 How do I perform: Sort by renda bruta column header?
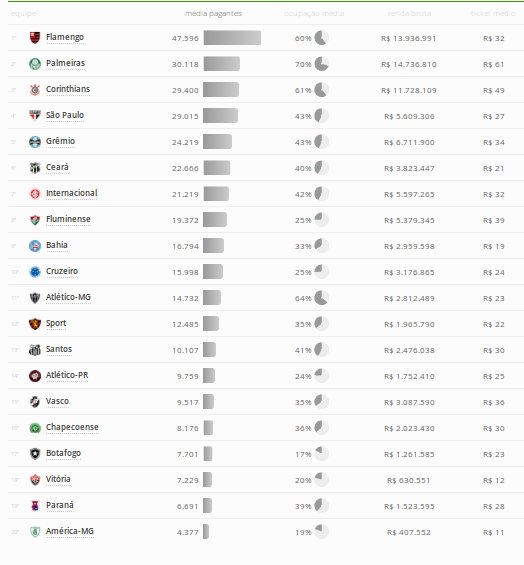[409, 14]
